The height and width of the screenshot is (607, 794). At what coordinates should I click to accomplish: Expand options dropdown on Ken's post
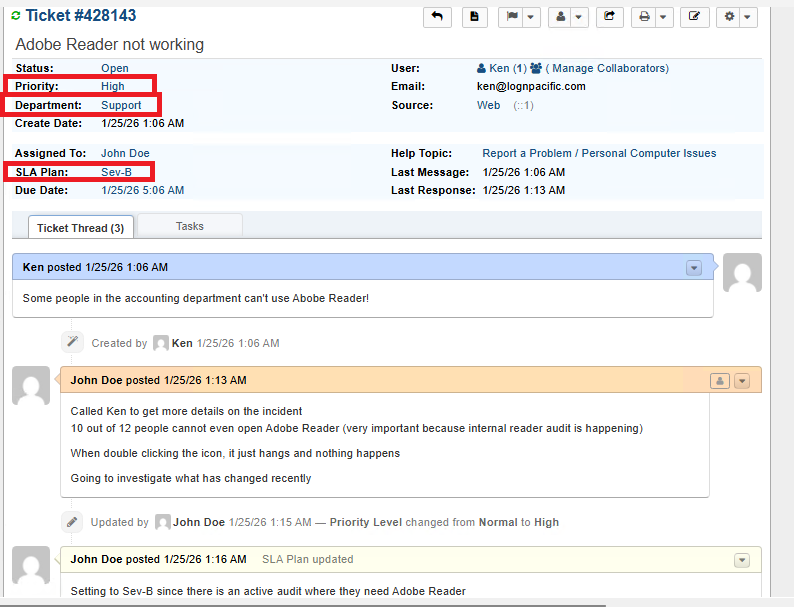pyautogui.click(x=694, y=267)
